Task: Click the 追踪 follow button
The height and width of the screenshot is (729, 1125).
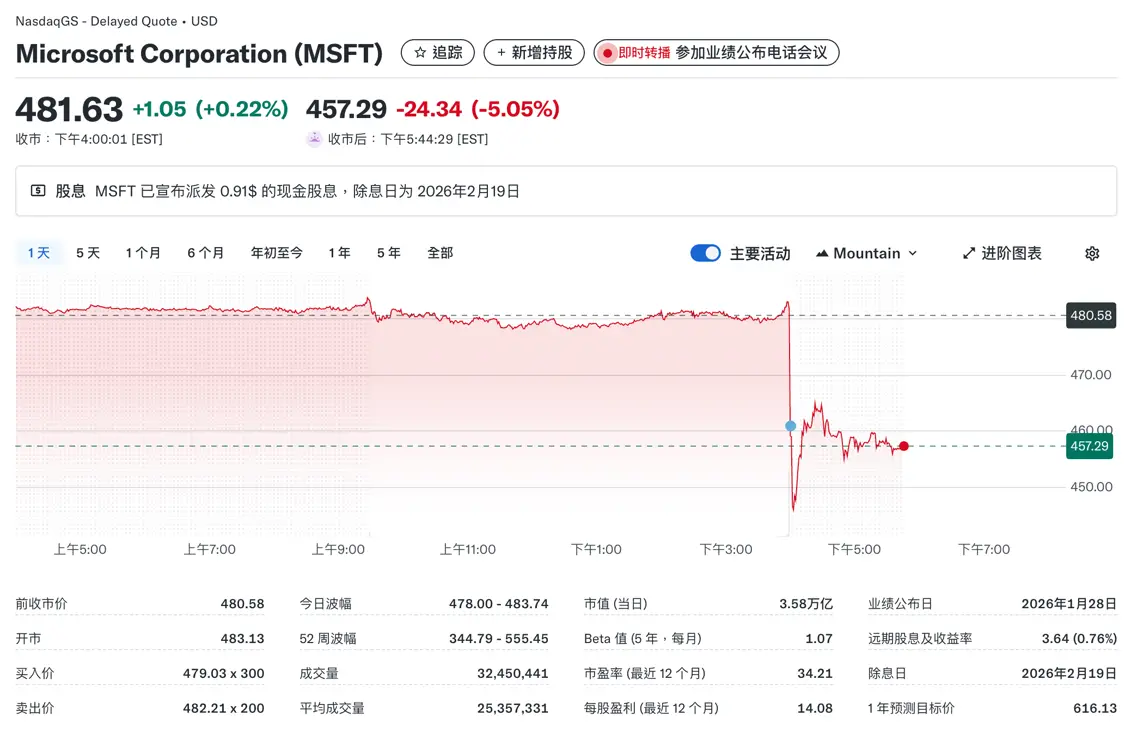Action: click(x=437, y=52)
